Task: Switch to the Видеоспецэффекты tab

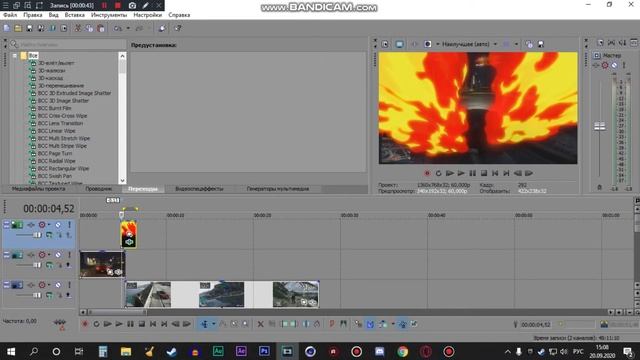Action: [x=199, y=189]
